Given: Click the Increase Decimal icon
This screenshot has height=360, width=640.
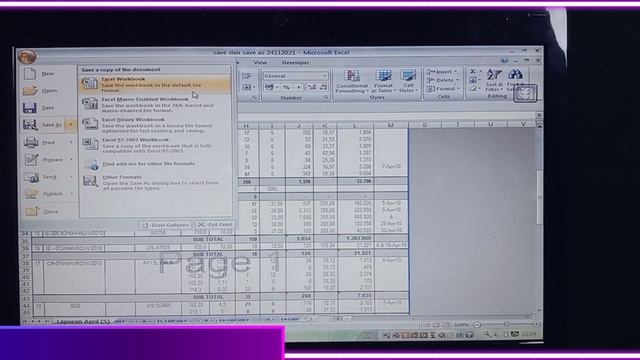Looking at the screenshot, I should 311,87.
